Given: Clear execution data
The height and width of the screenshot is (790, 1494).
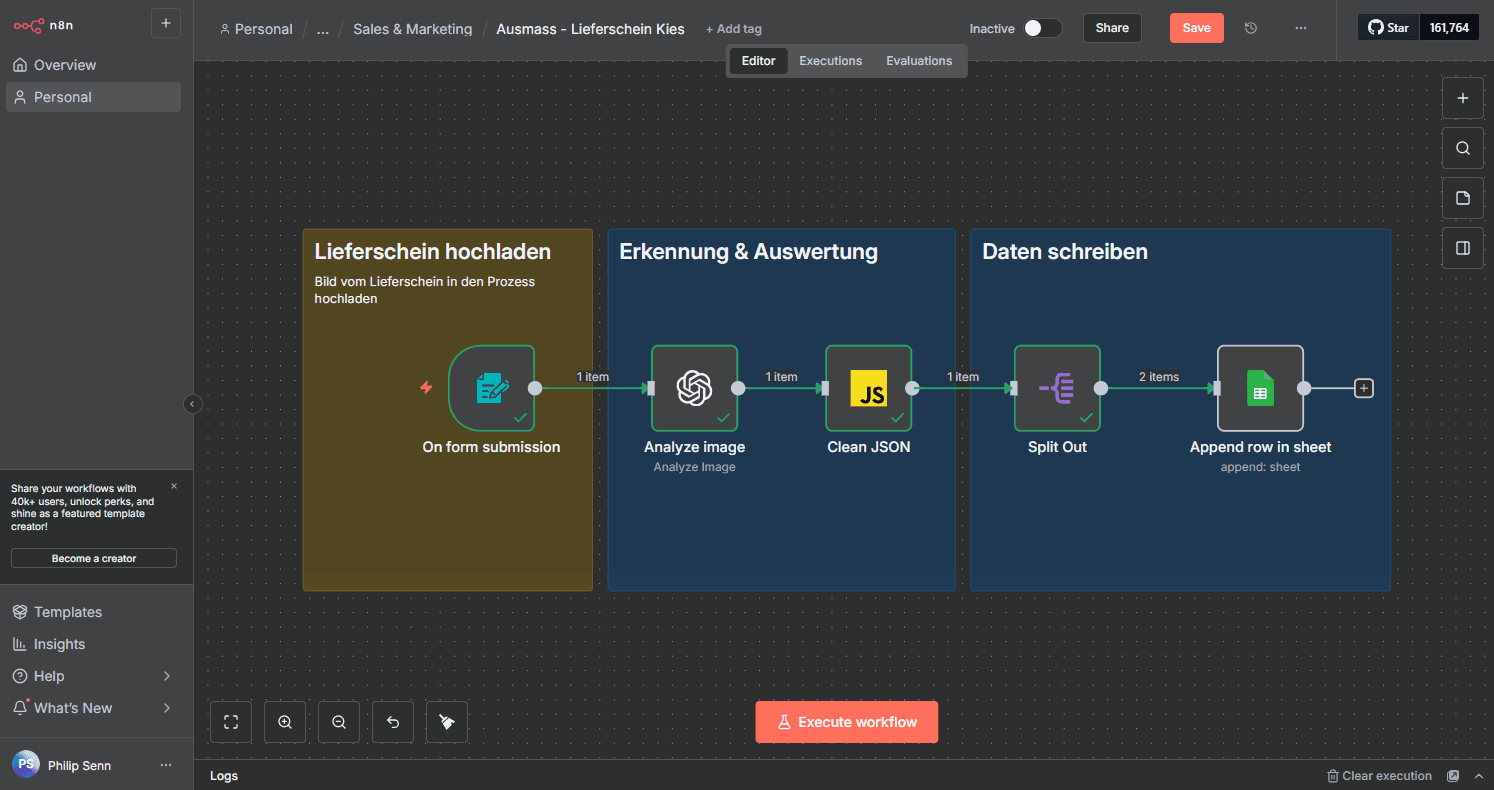Looking at the screenshot, I should [x=1379, y=776].
